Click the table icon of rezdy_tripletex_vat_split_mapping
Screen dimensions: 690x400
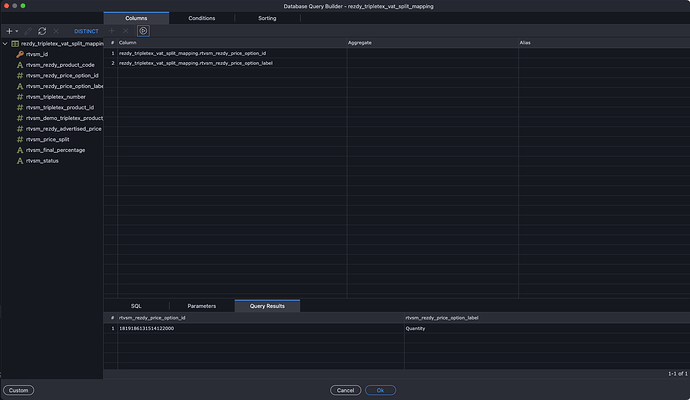[15, 44]
